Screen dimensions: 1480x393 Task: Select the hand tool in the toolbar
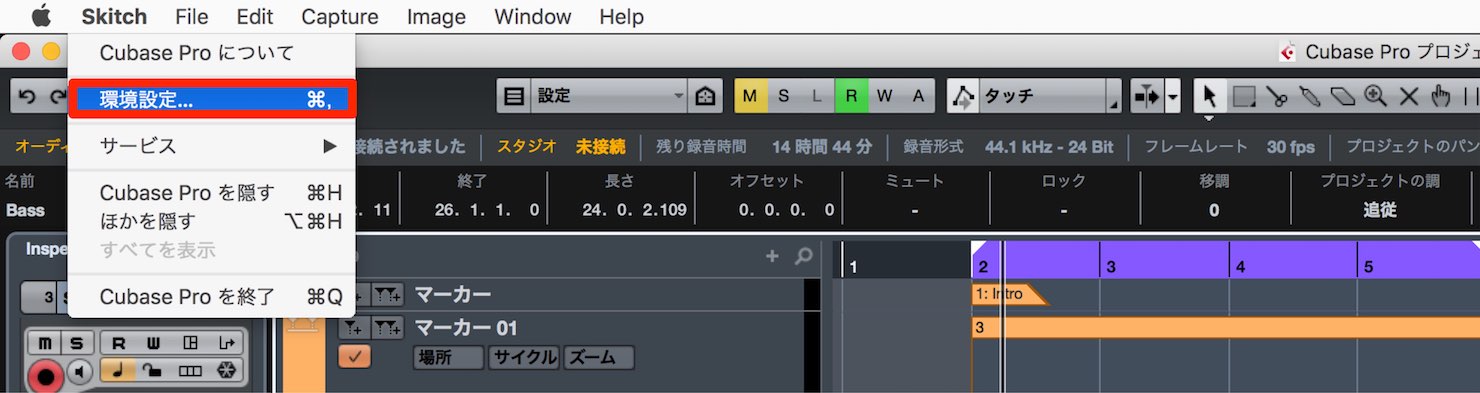[1441, 96]
